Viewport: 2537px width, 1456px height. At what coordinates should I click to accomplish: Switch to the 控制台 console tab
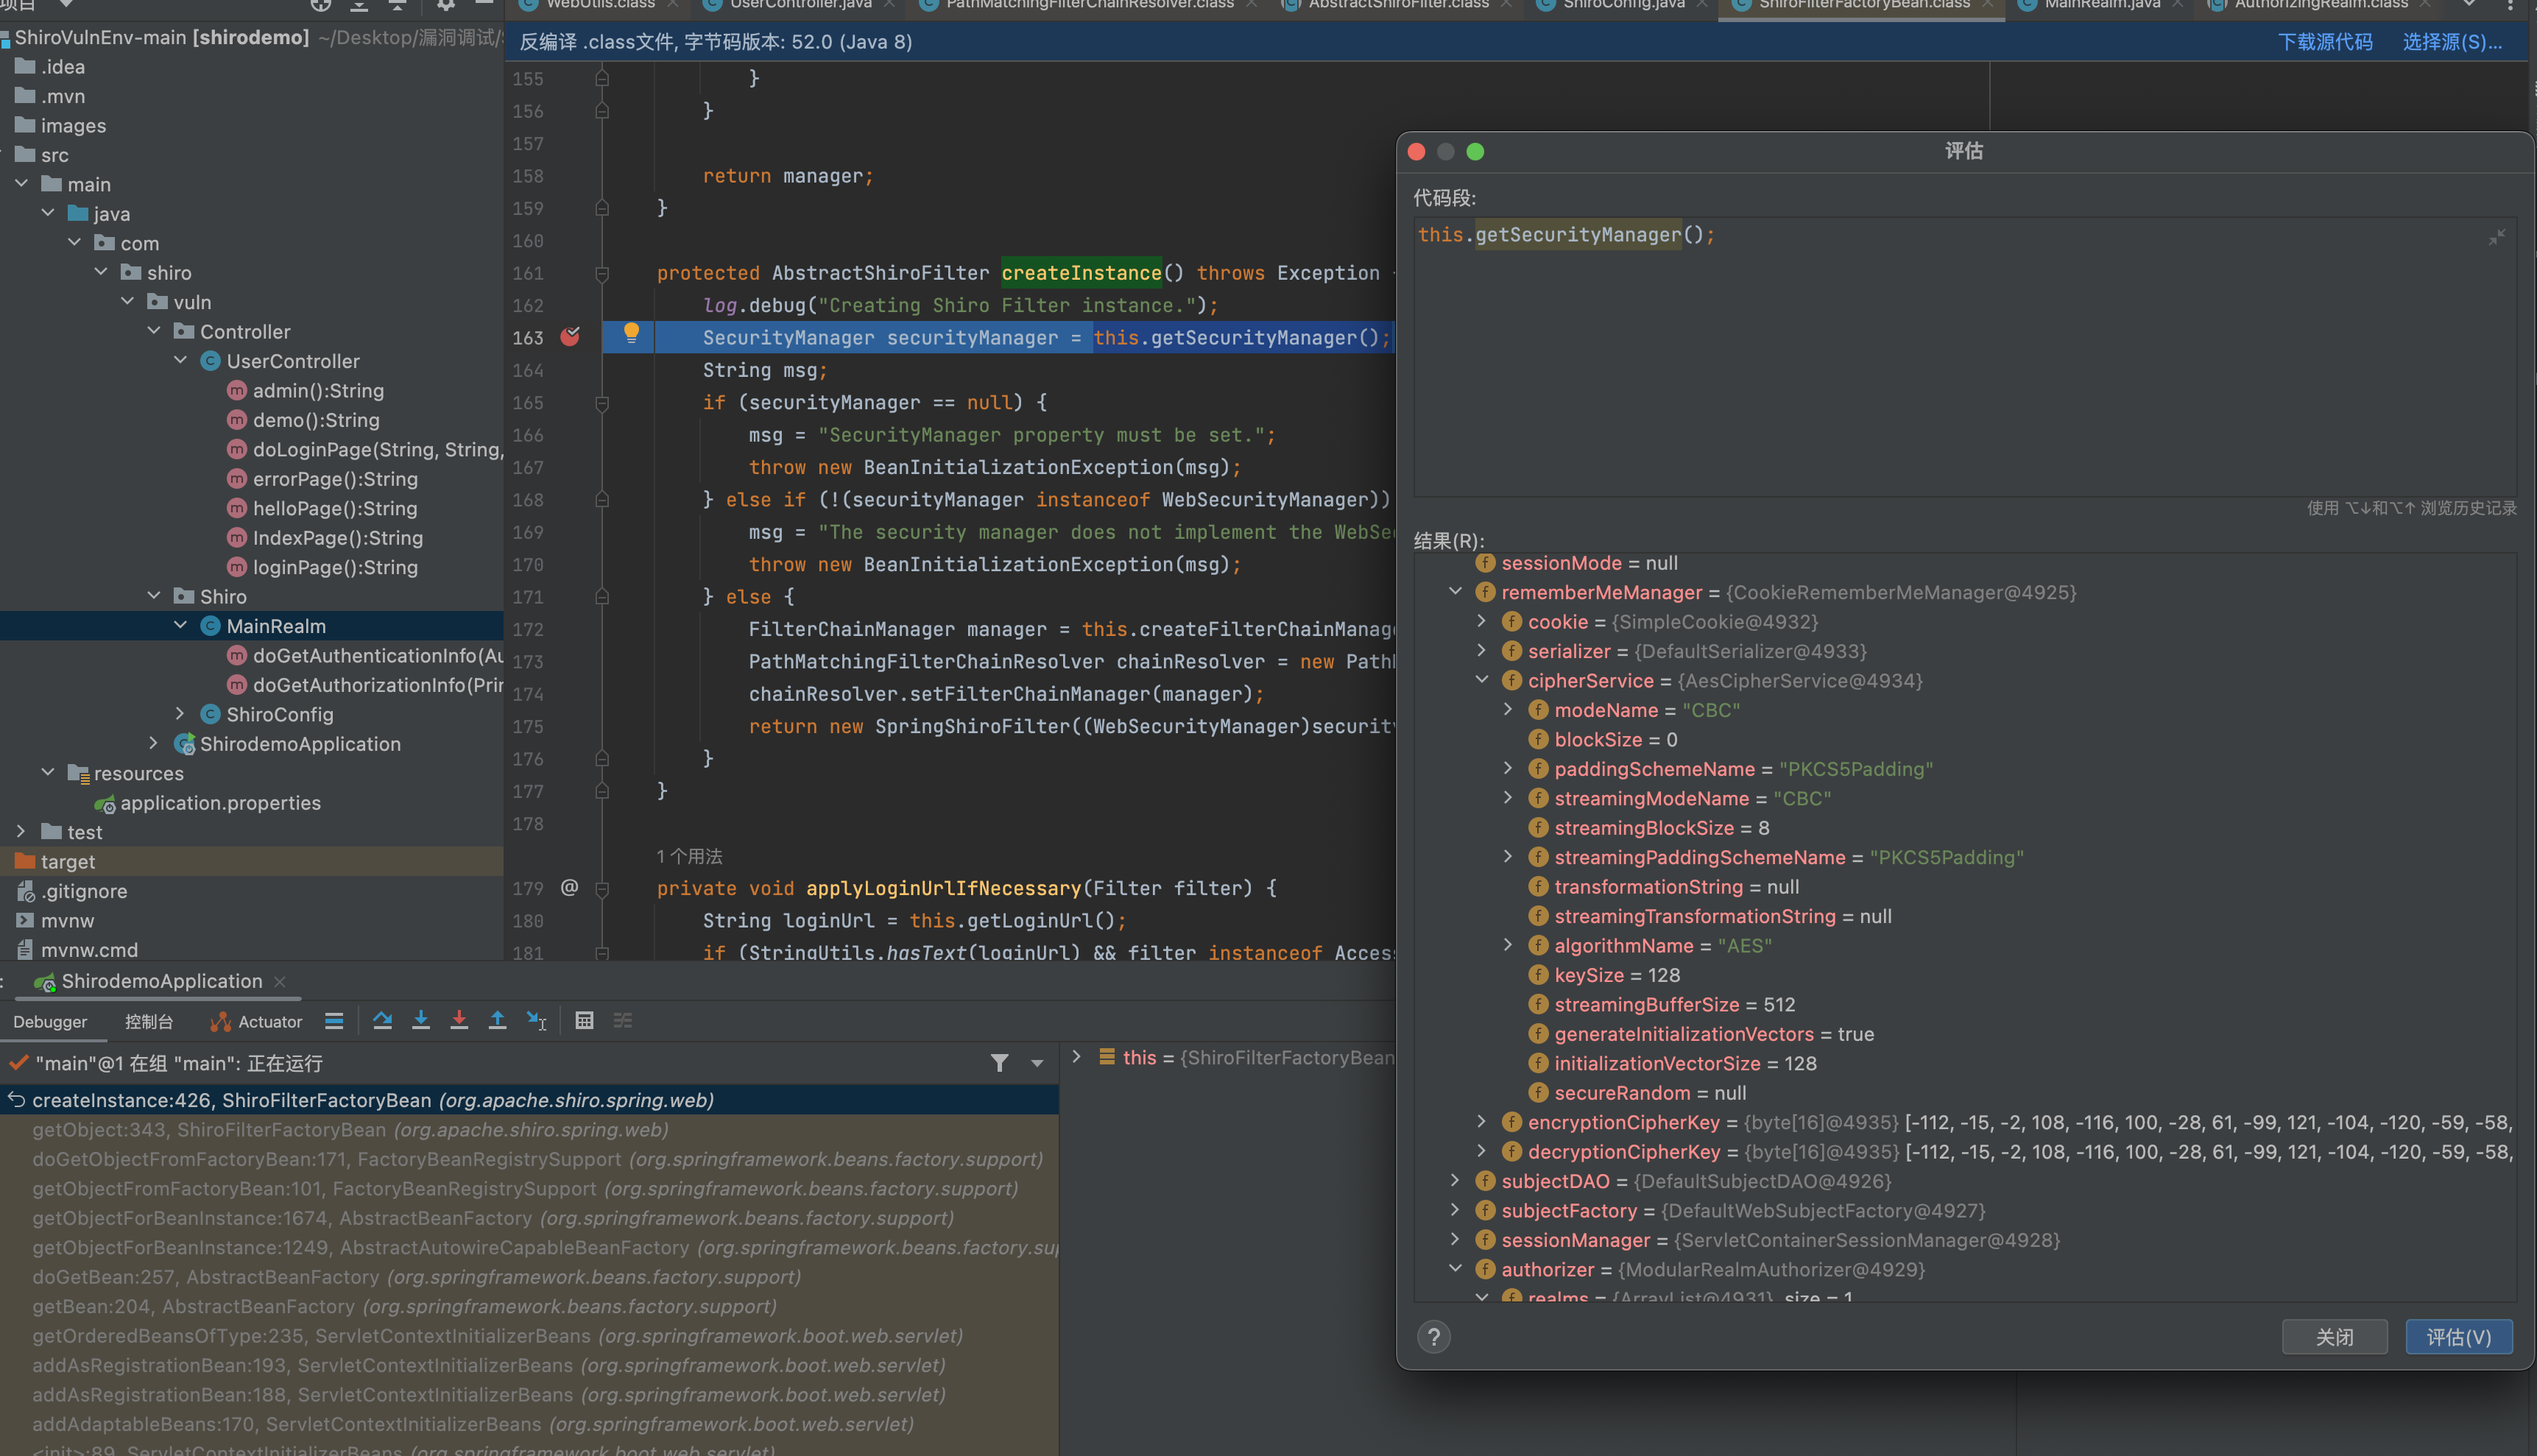tap(149, 1022)
